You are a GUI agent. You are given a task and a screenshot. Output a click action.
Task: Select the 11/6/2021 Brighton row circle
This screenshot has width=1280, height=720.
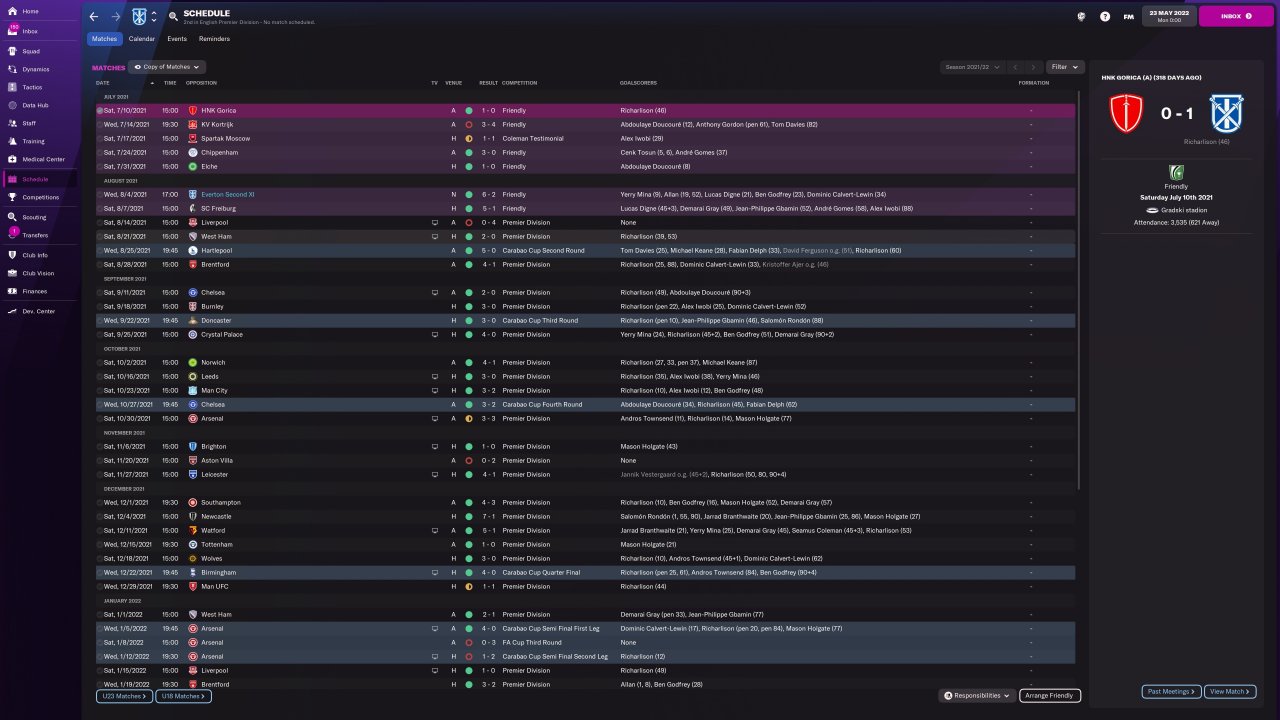click(100, 446)
